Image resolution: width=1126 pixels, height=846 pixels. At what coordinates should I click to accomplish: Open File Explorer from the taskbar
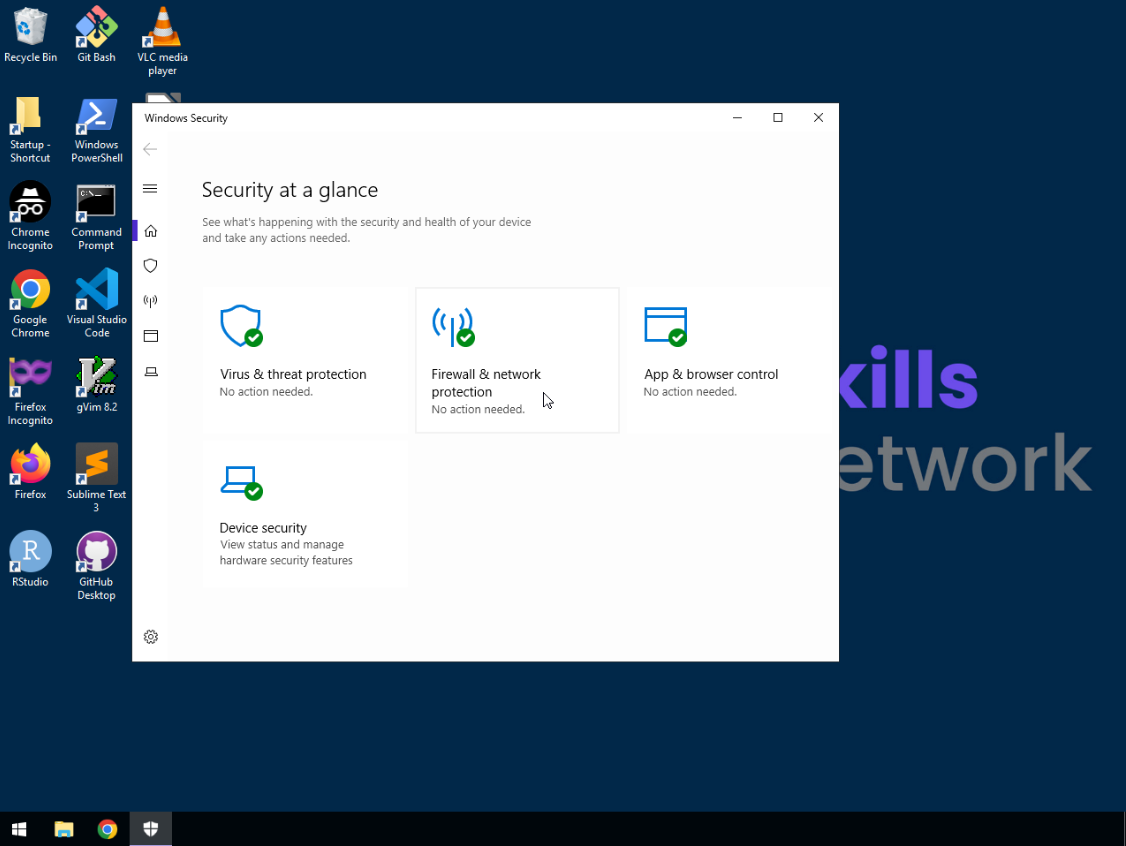(63, 829)
